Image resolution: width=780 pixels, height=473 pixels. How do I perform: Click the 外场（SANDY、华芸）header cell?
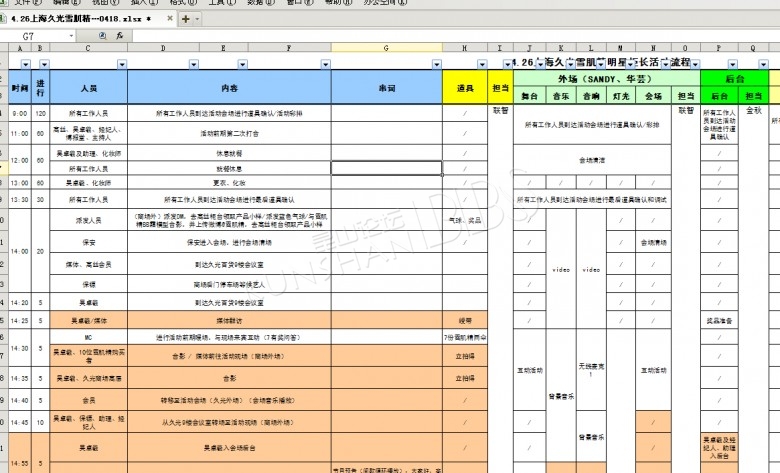pos(606,79)
